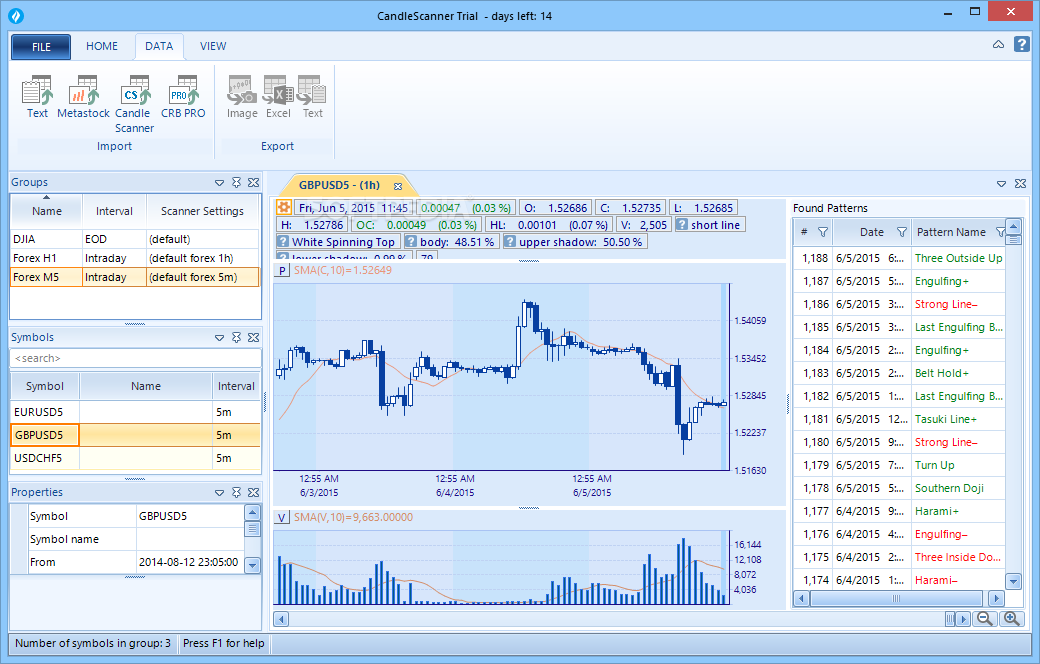Image resolution: width=1040 pixels, height=664 pixels.
Task: Open the FILE menu
Action: click(41, 47)
